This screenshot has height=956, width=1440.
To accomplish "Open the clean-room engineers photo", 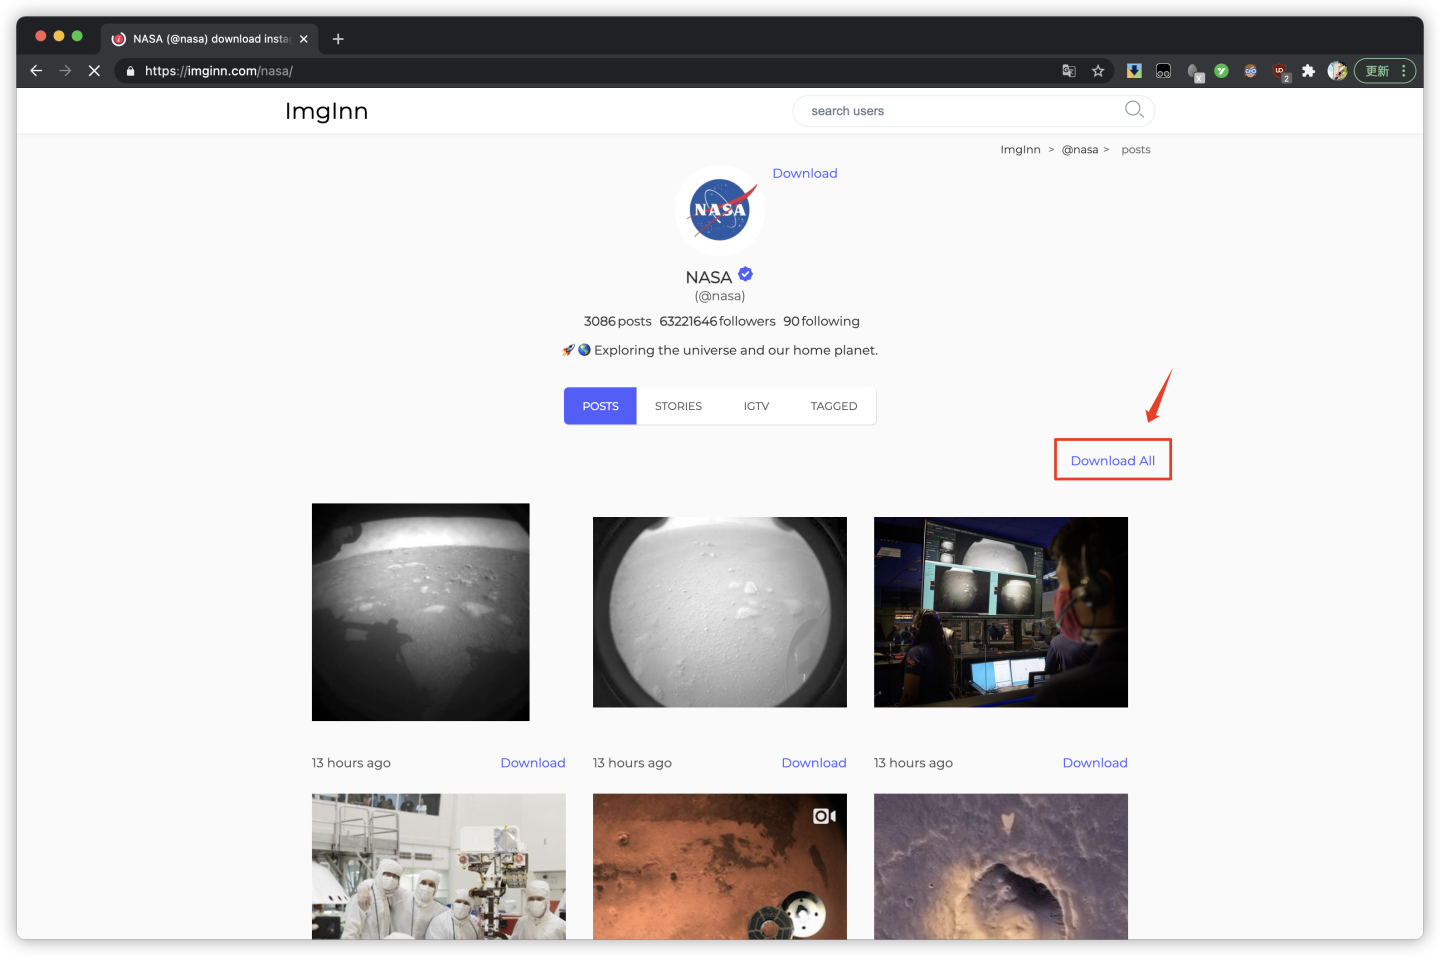I will tap(439, 866).
